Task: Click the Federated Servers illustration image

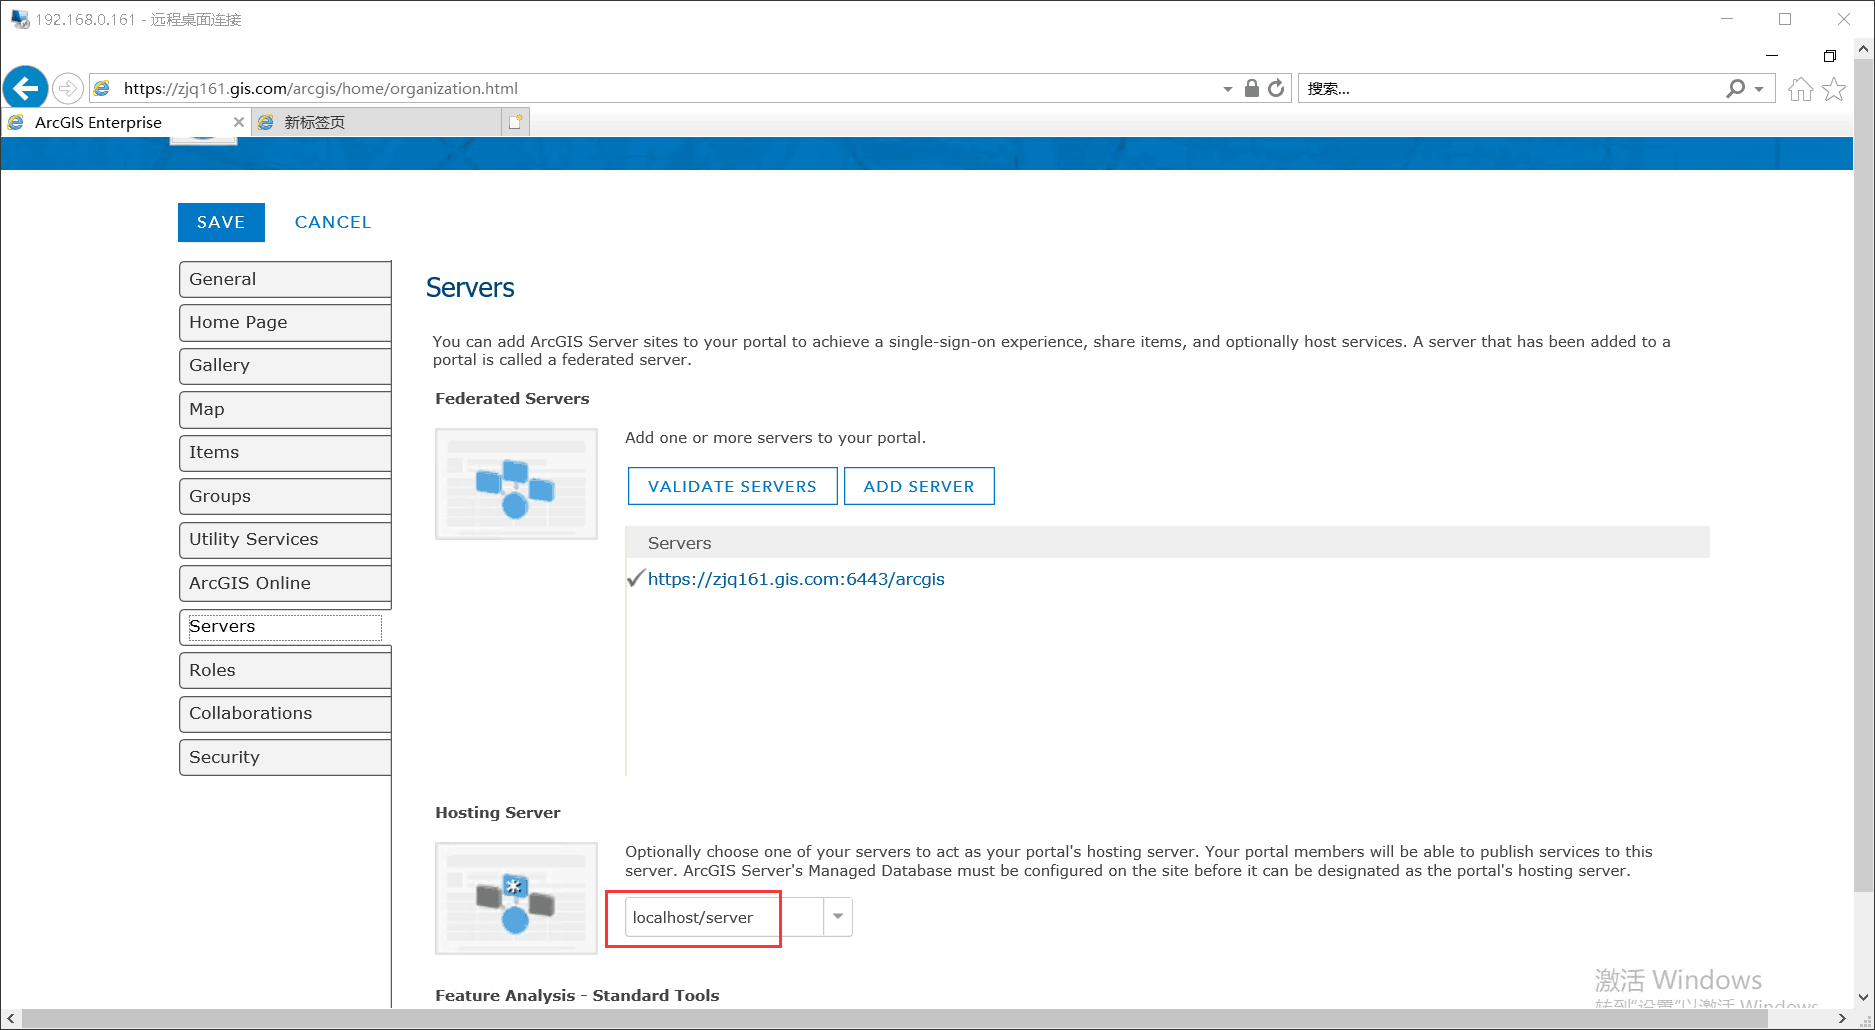Action: point(515,483)
